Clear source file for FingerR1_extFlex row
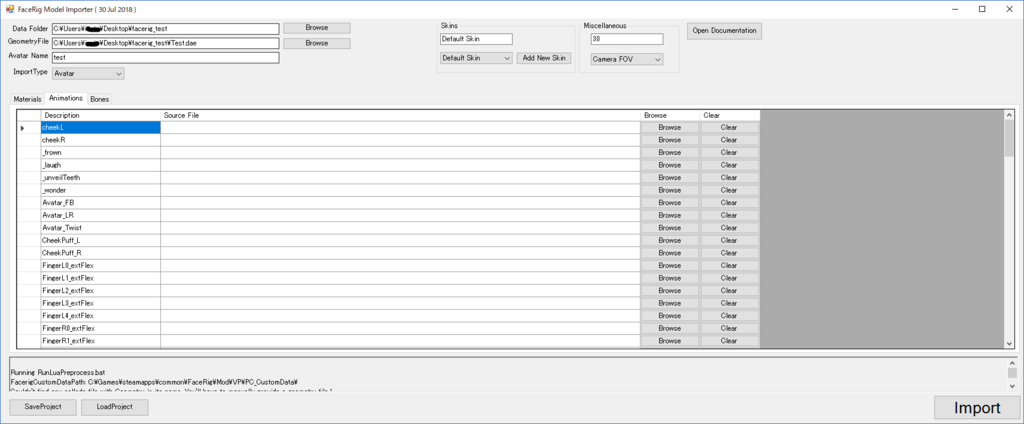Screen dimensions: 1024x424 (x=729, y=341)
